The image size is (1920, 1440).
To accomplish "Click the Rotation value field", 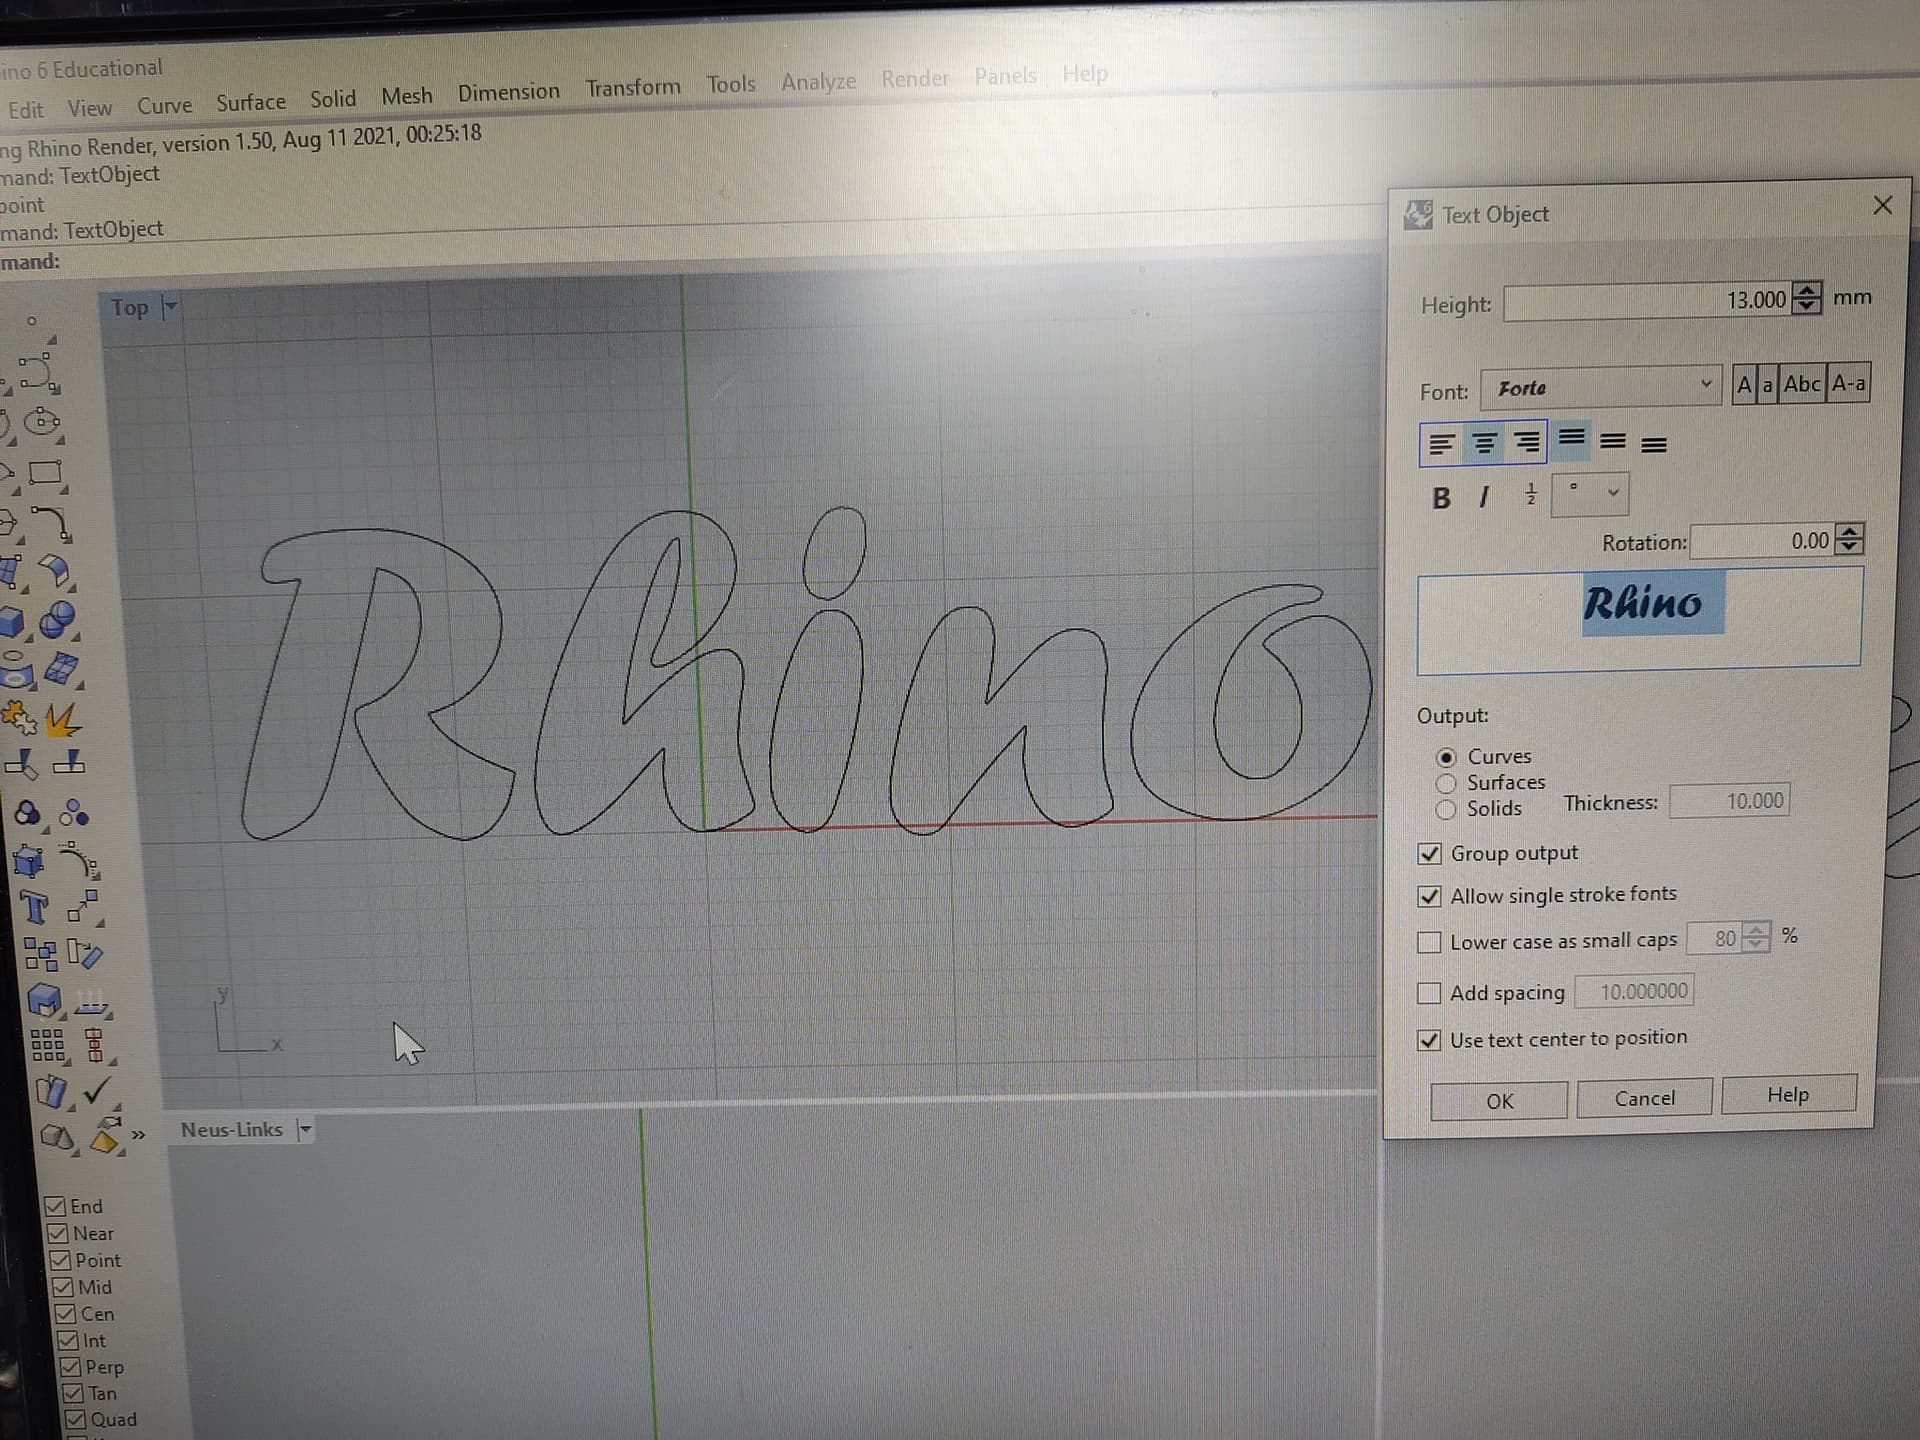I will (x=1764, y=542).
